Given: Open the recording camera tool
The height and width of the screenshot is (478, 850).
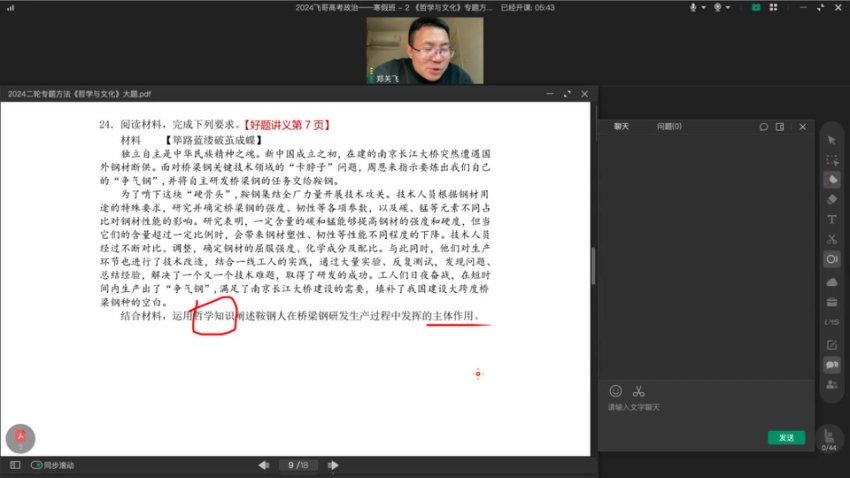Looking at the screenshot, I should [832, 259].
